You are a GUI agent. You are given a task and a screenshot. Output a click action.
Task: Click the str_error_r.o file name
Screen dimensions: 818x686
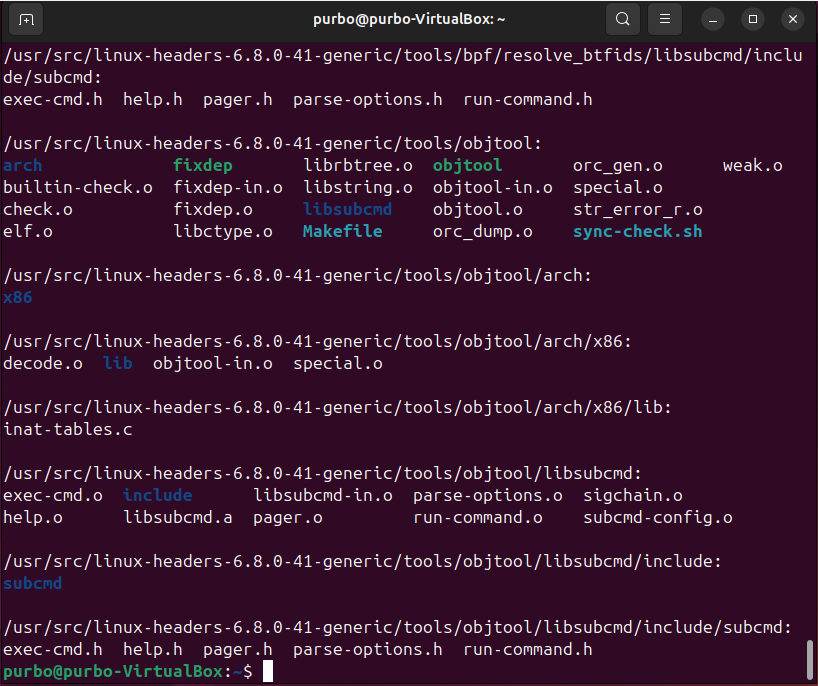pyautogui.click(x=637, y=210)
